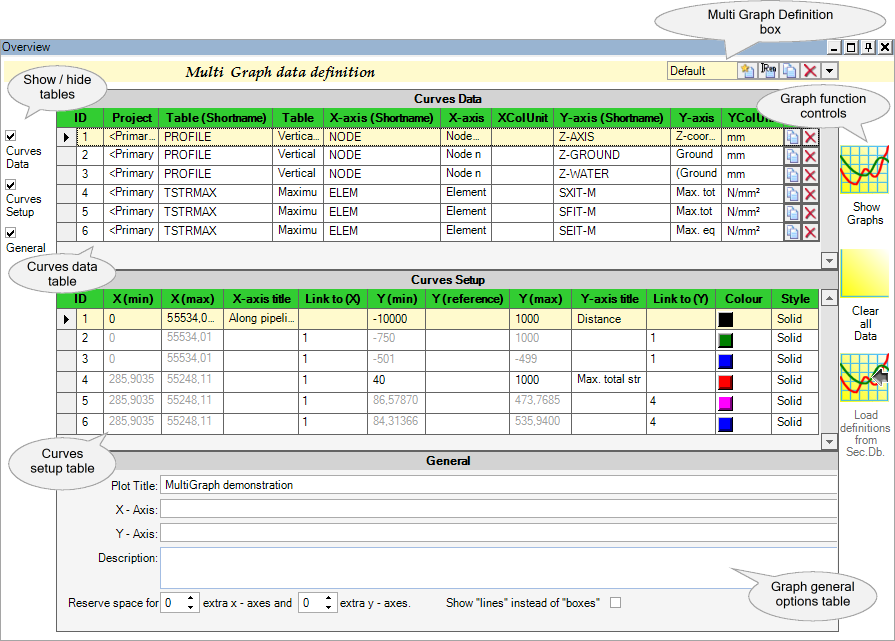Toggle the Curves Setup table checkbox
The width and height of the screenshot is (895, 641).
point(11,184)
